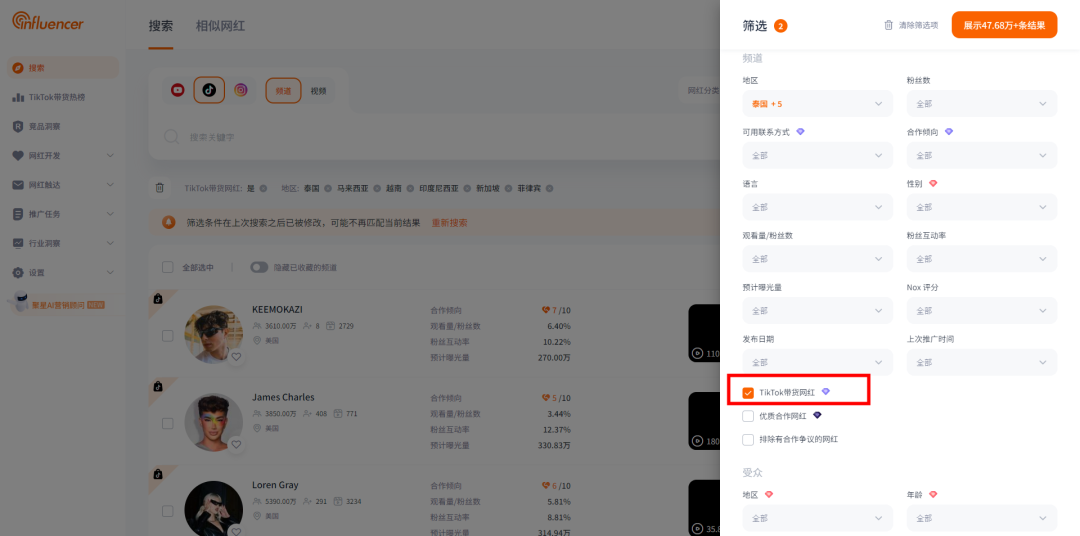Switch to the 相似网红 tab
Image resolution: width=1080 pixels, height=536 pixels.
pos(220,26)
